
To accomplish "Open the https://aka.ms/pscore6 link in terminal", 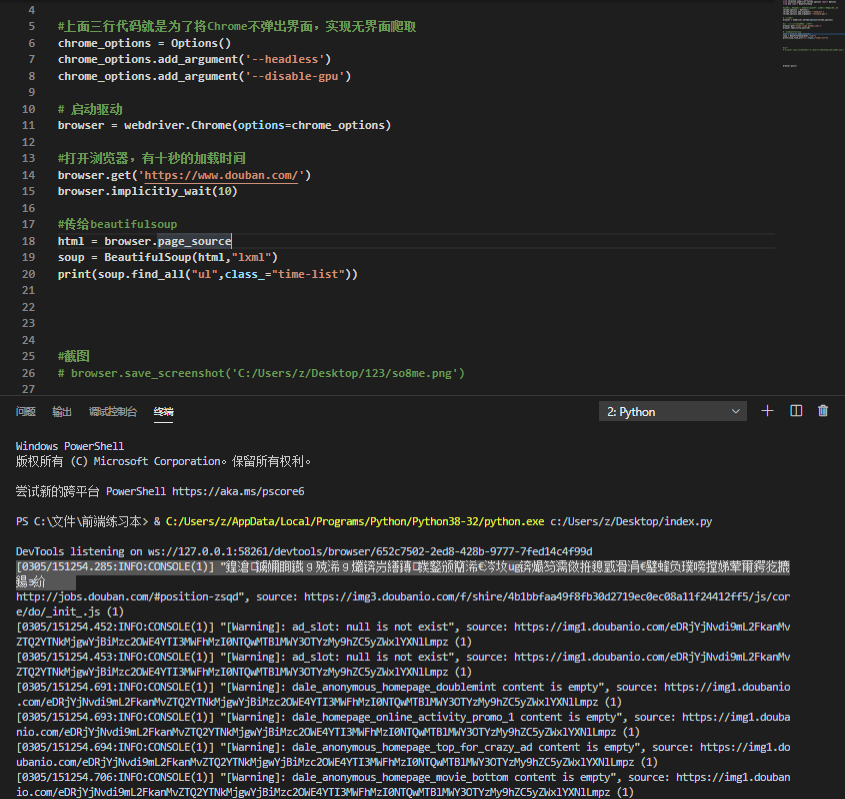I will point(238,491).
